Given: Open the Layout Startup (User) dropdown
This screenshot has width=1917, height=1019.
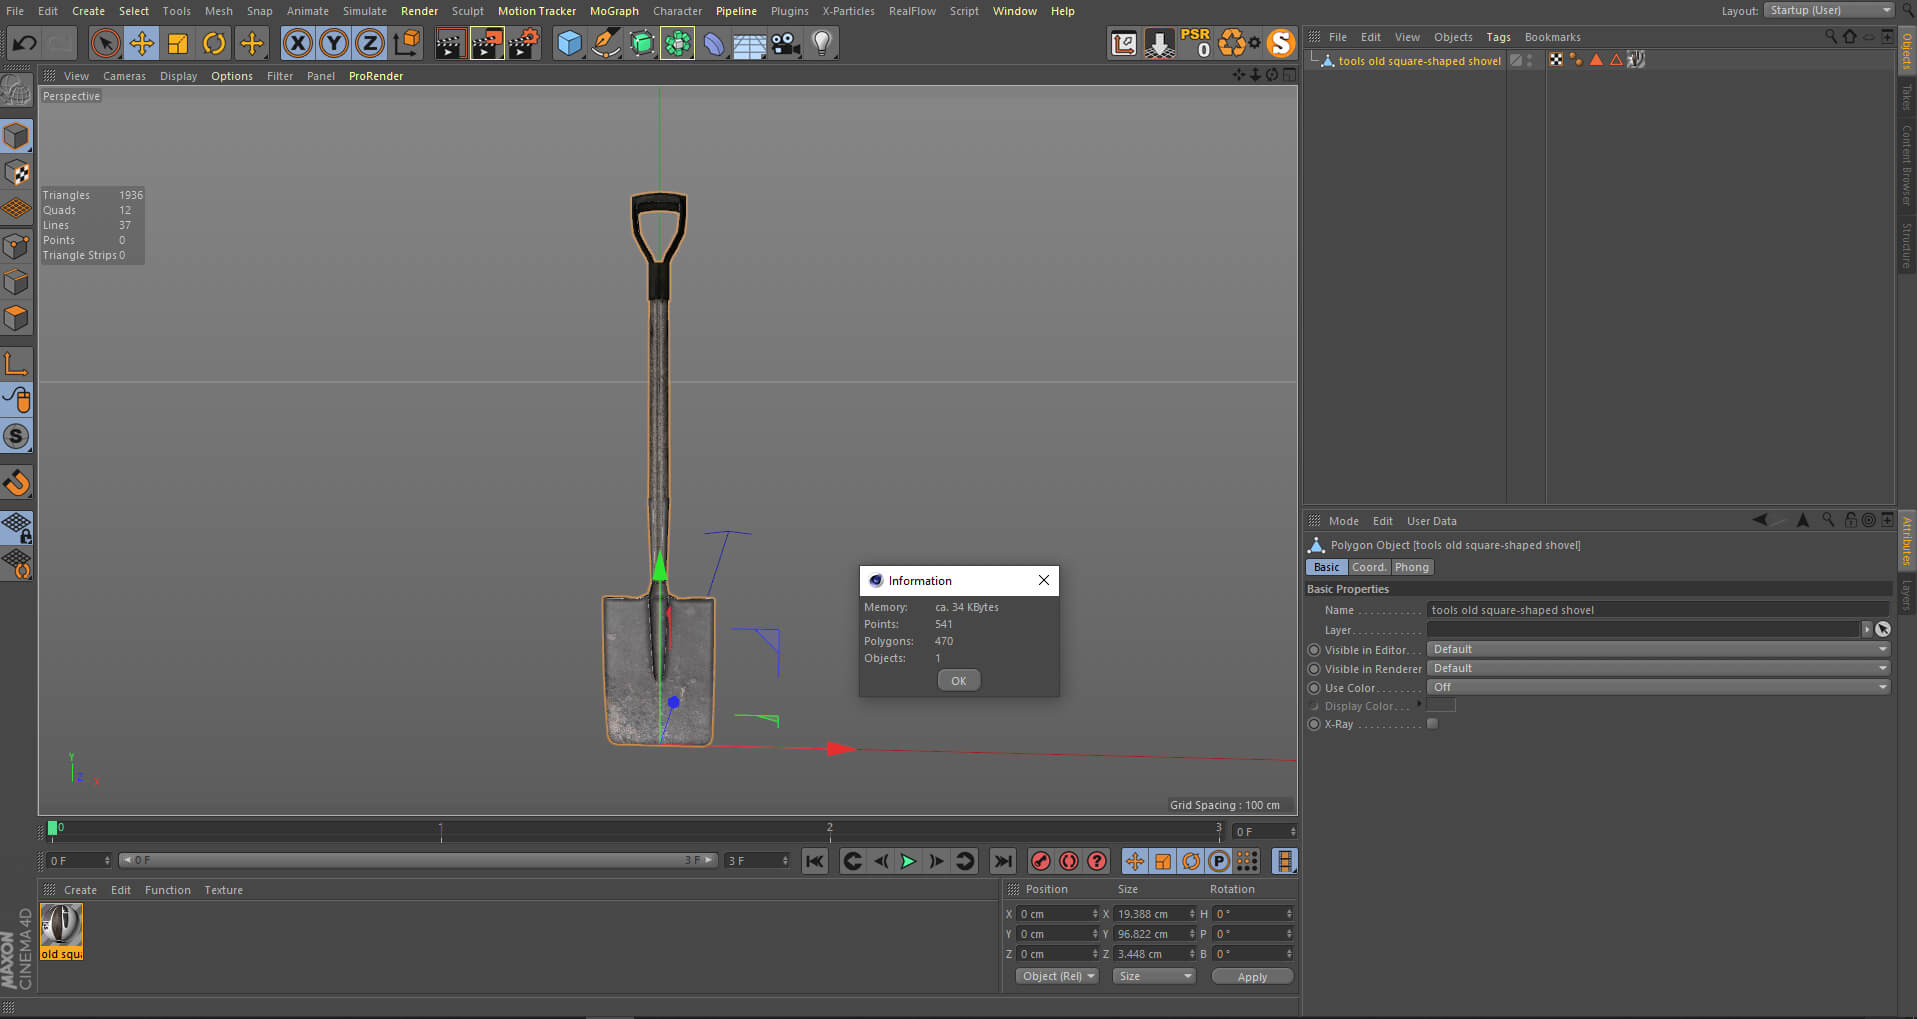Looking at the screenshot, I should click(1829, 10).
